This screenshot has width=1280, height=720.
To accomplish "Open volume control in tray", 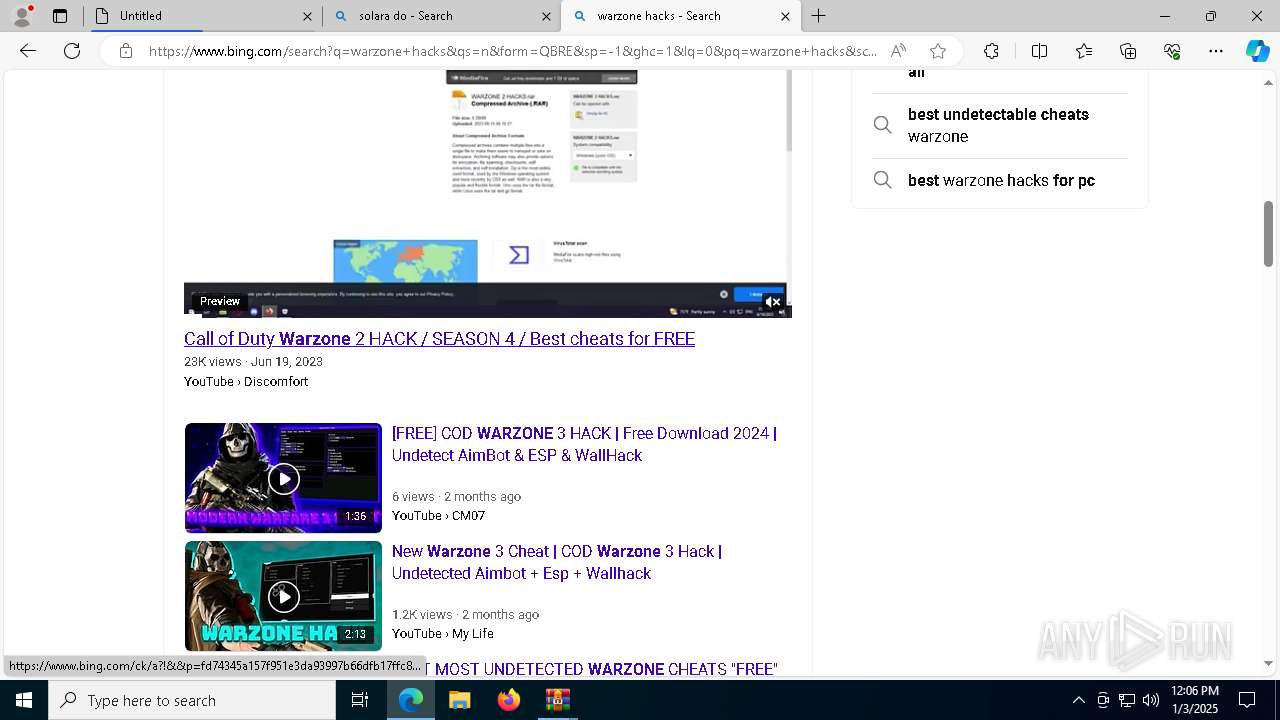I will click(1151, 700).
